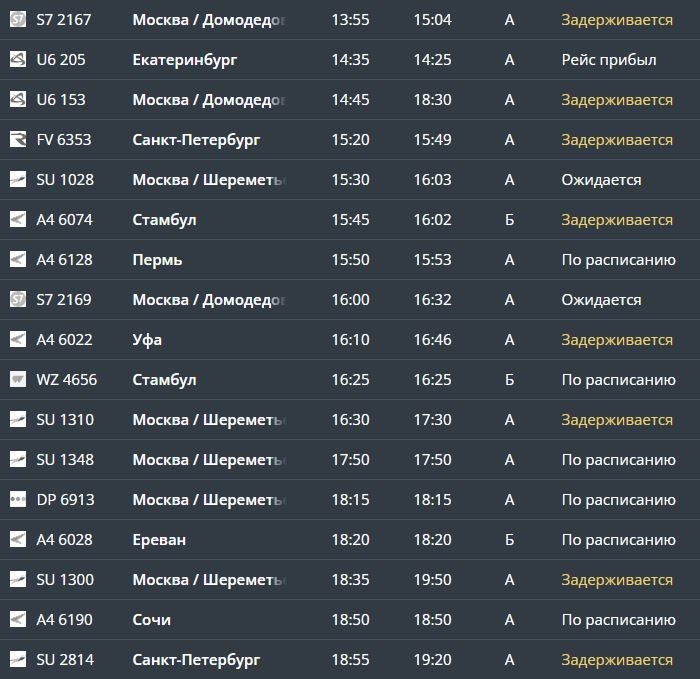Screen dimensions: 700x679
Task: Click the Rossiya logo next to FV 6353
Action: 18,139
